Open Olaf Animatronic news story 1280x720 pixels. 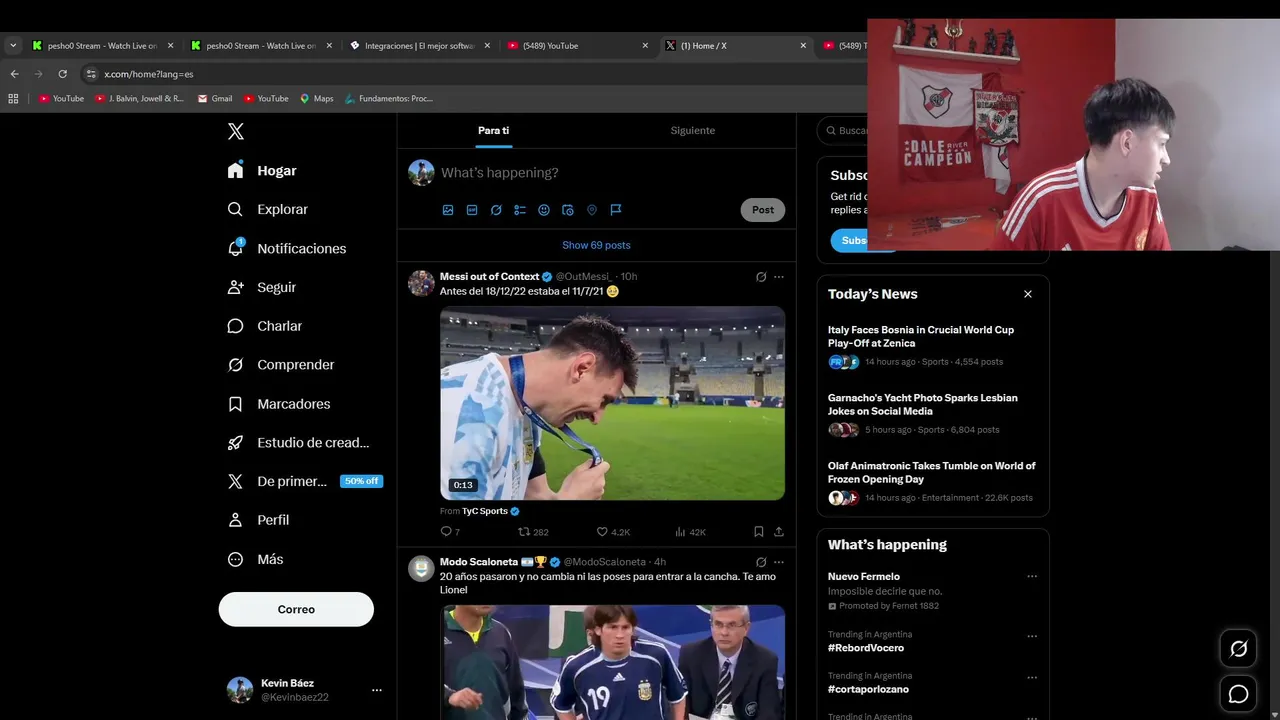point(932,482)
